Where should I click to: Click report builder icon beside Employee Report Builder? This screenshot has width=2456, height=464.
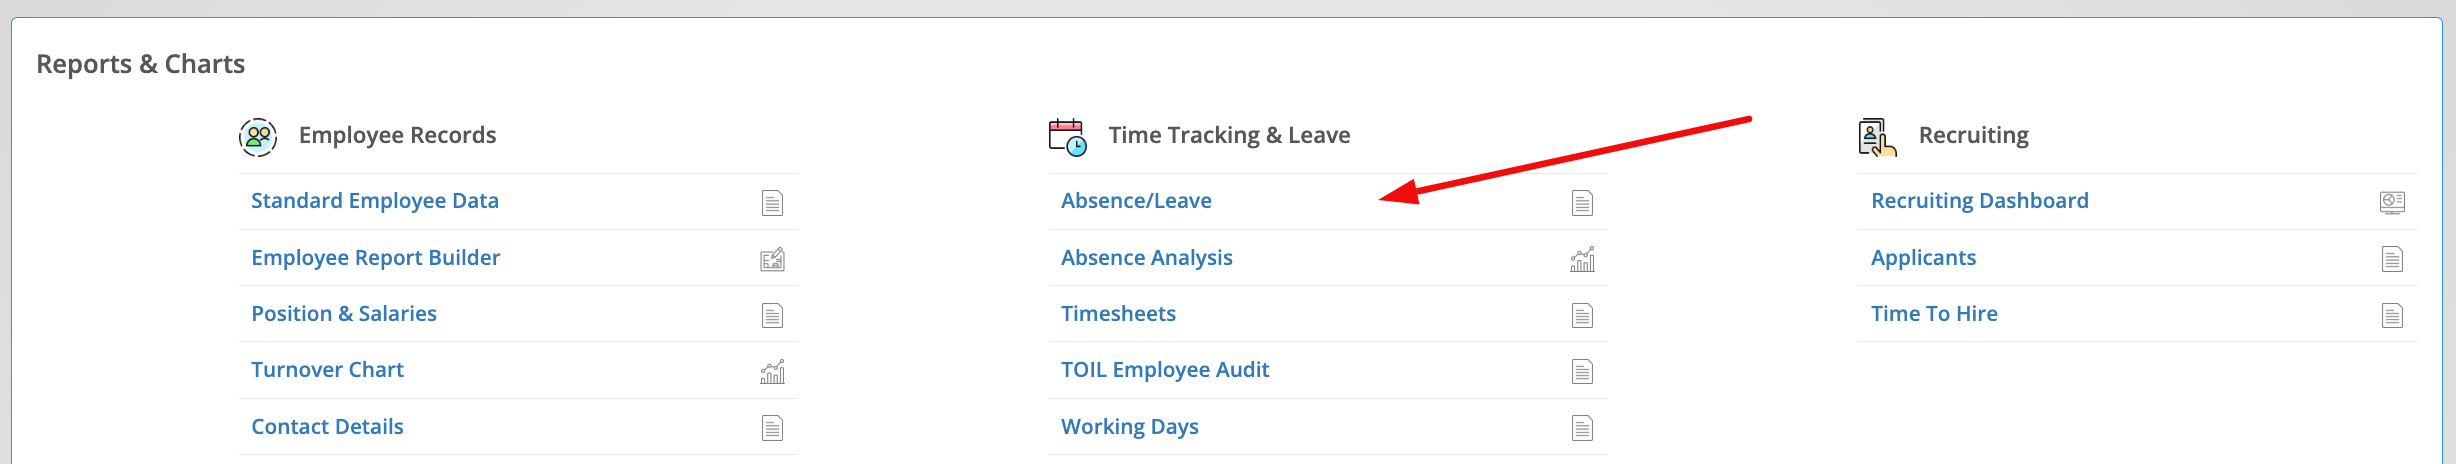coord(772,259)
